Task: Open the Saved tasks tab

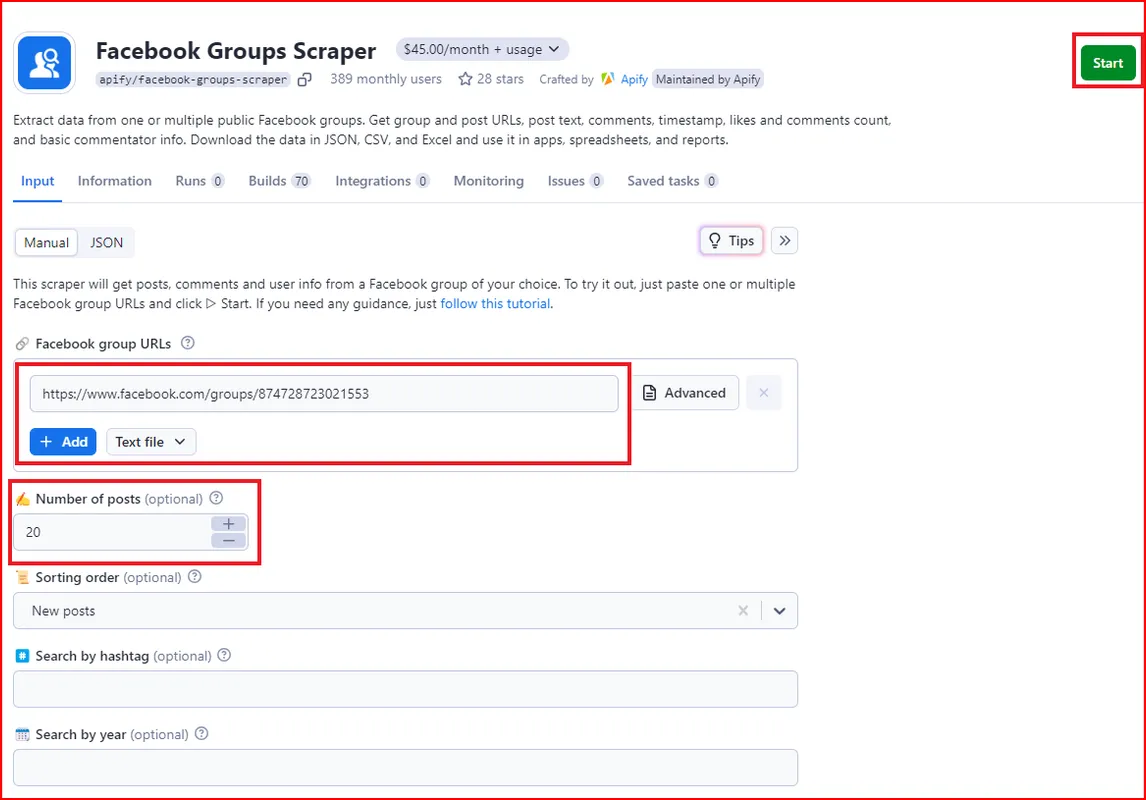Action: [672, 181]
